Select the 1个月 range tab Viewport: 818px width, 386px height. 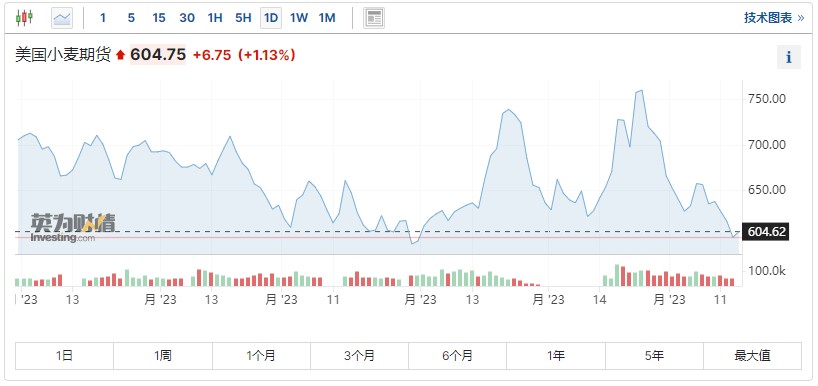click(261, 356)
